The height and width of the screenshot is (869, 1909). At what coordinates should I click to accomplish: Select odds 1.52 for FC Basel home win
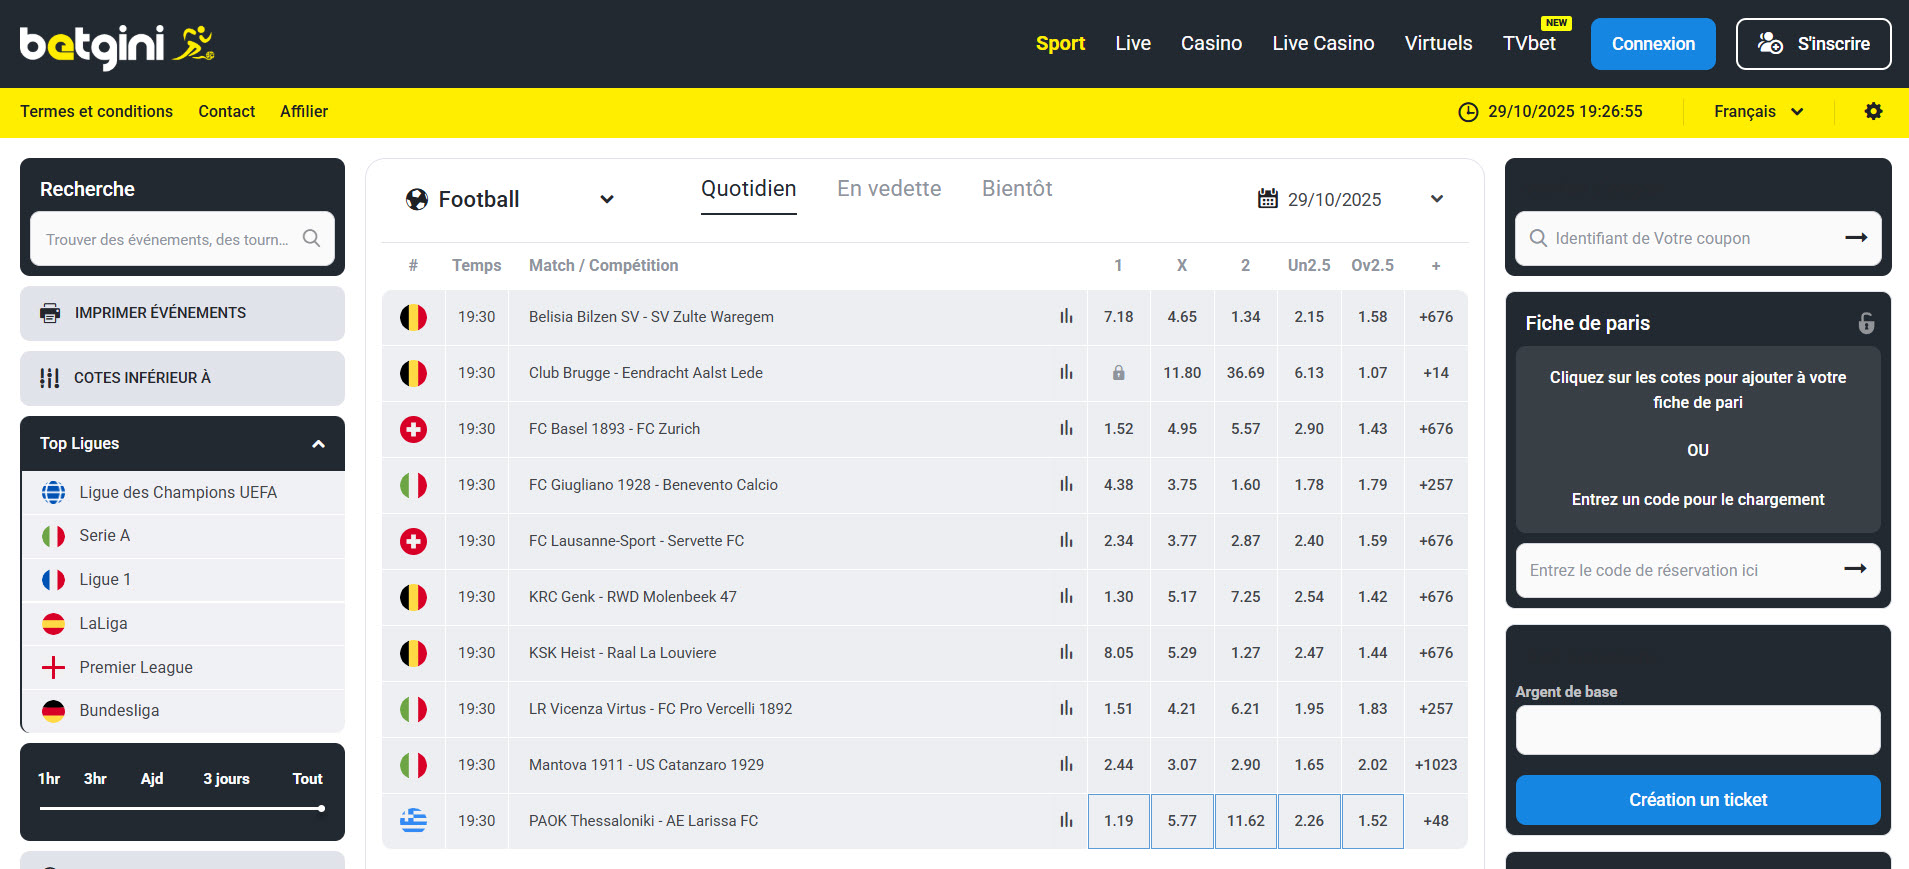[x=1118, y=429]
